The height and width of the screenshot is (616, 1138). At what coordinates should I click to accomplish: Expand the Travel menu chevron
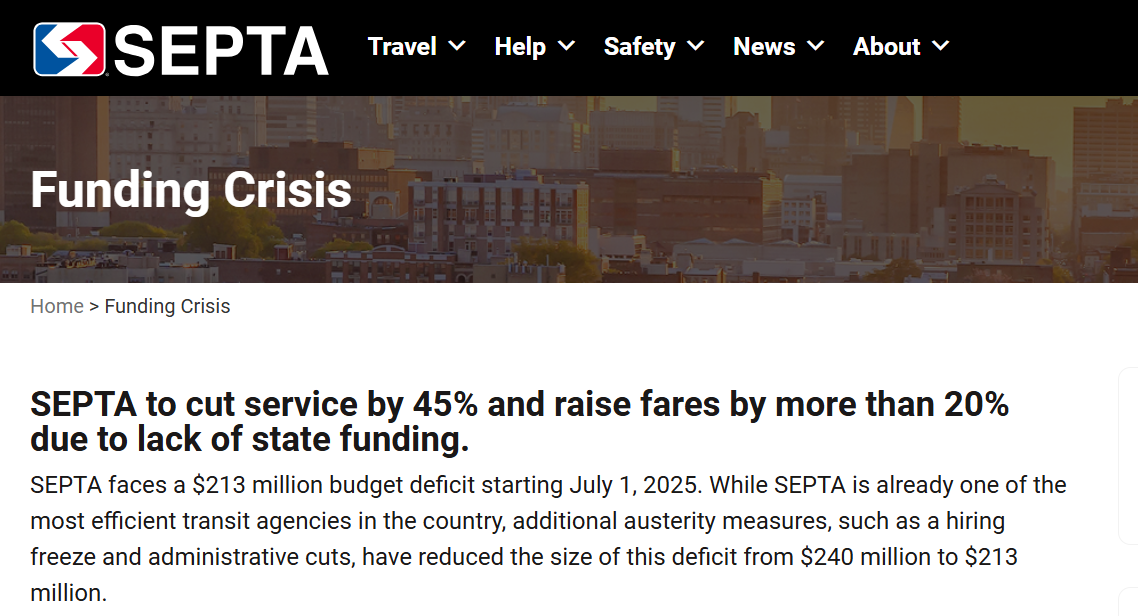coord(457,46)
